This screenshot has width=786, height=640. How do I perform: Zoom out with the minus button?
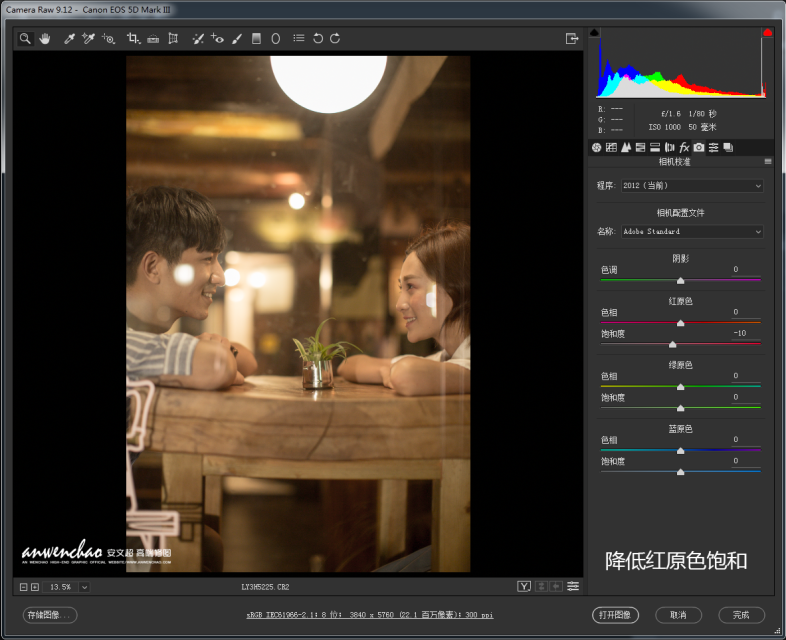pos(24,587)
